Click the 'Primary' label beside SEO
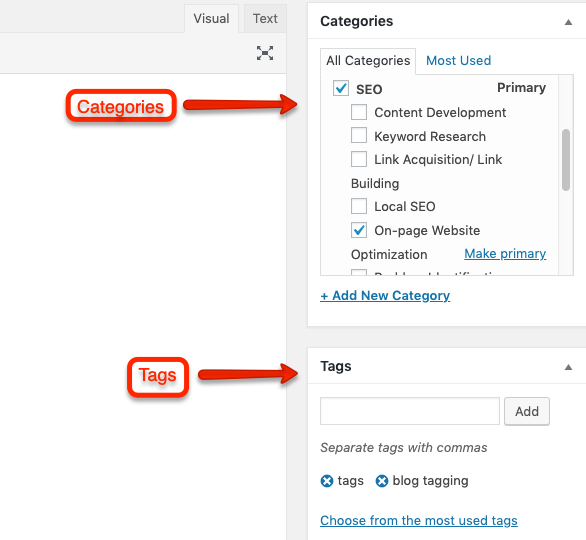Viewport: 586px width, 540px height. coord(521,88)
